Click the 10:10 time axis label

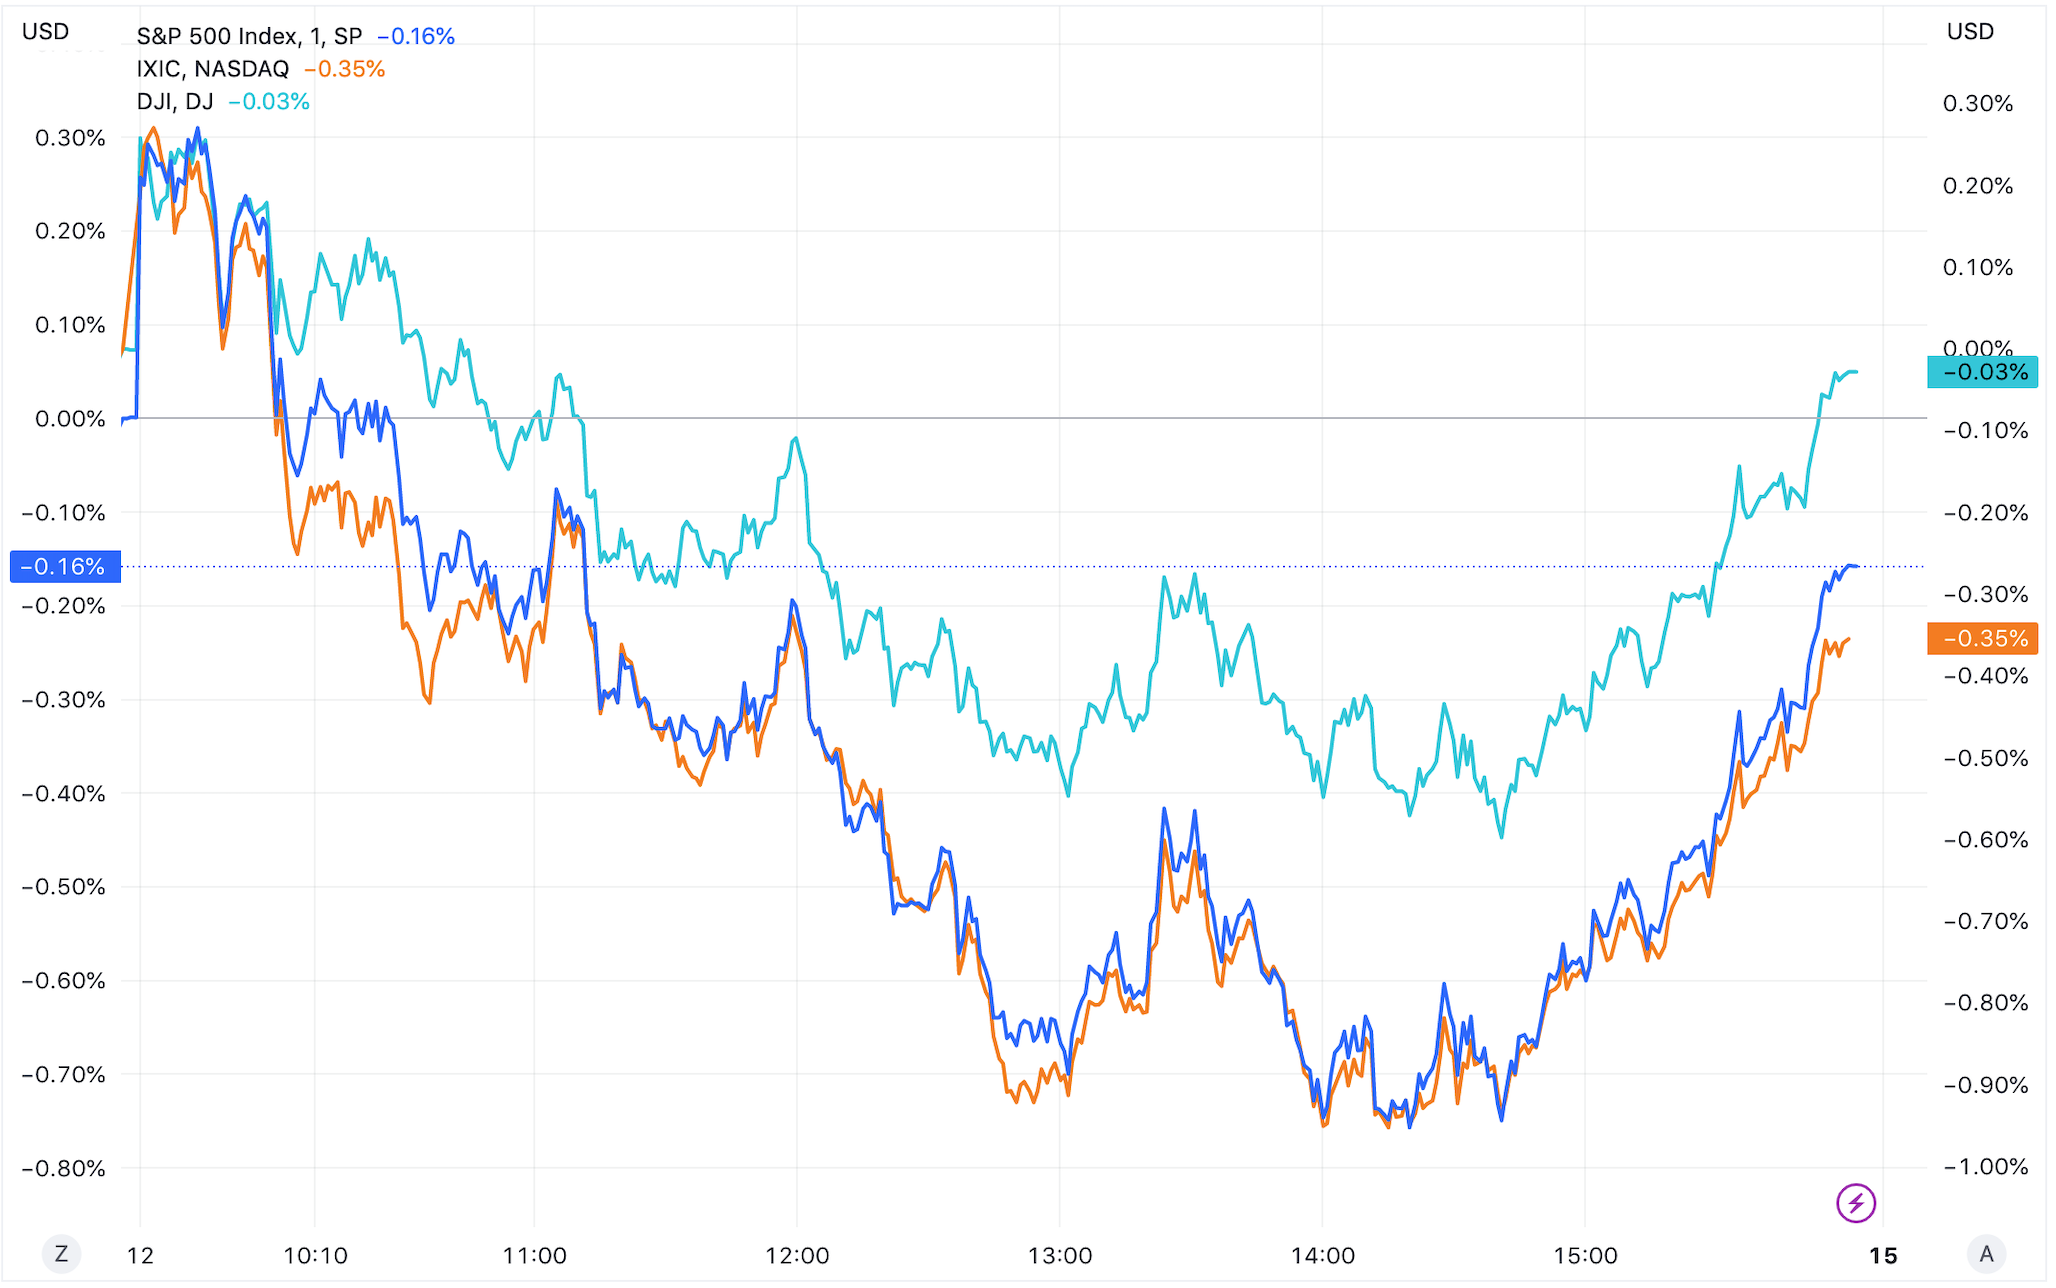click(x=315, y=1256)
